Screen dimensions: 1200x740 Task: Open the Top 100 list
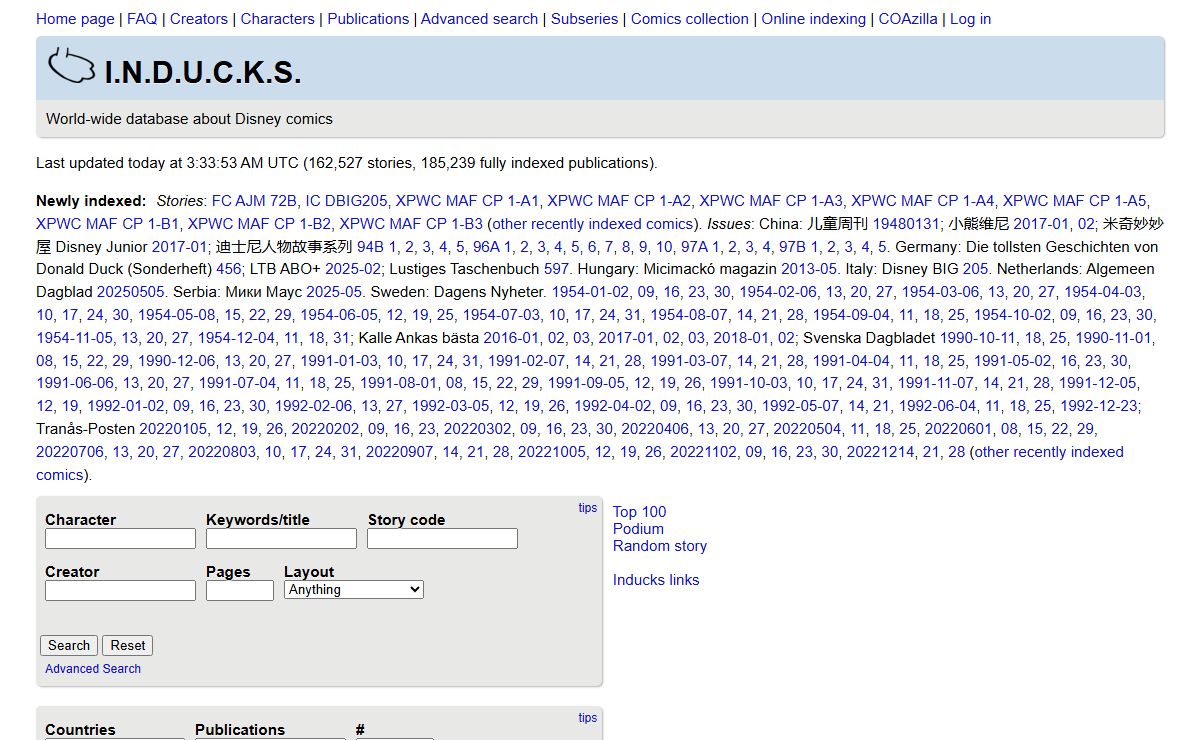click(639, 512)
